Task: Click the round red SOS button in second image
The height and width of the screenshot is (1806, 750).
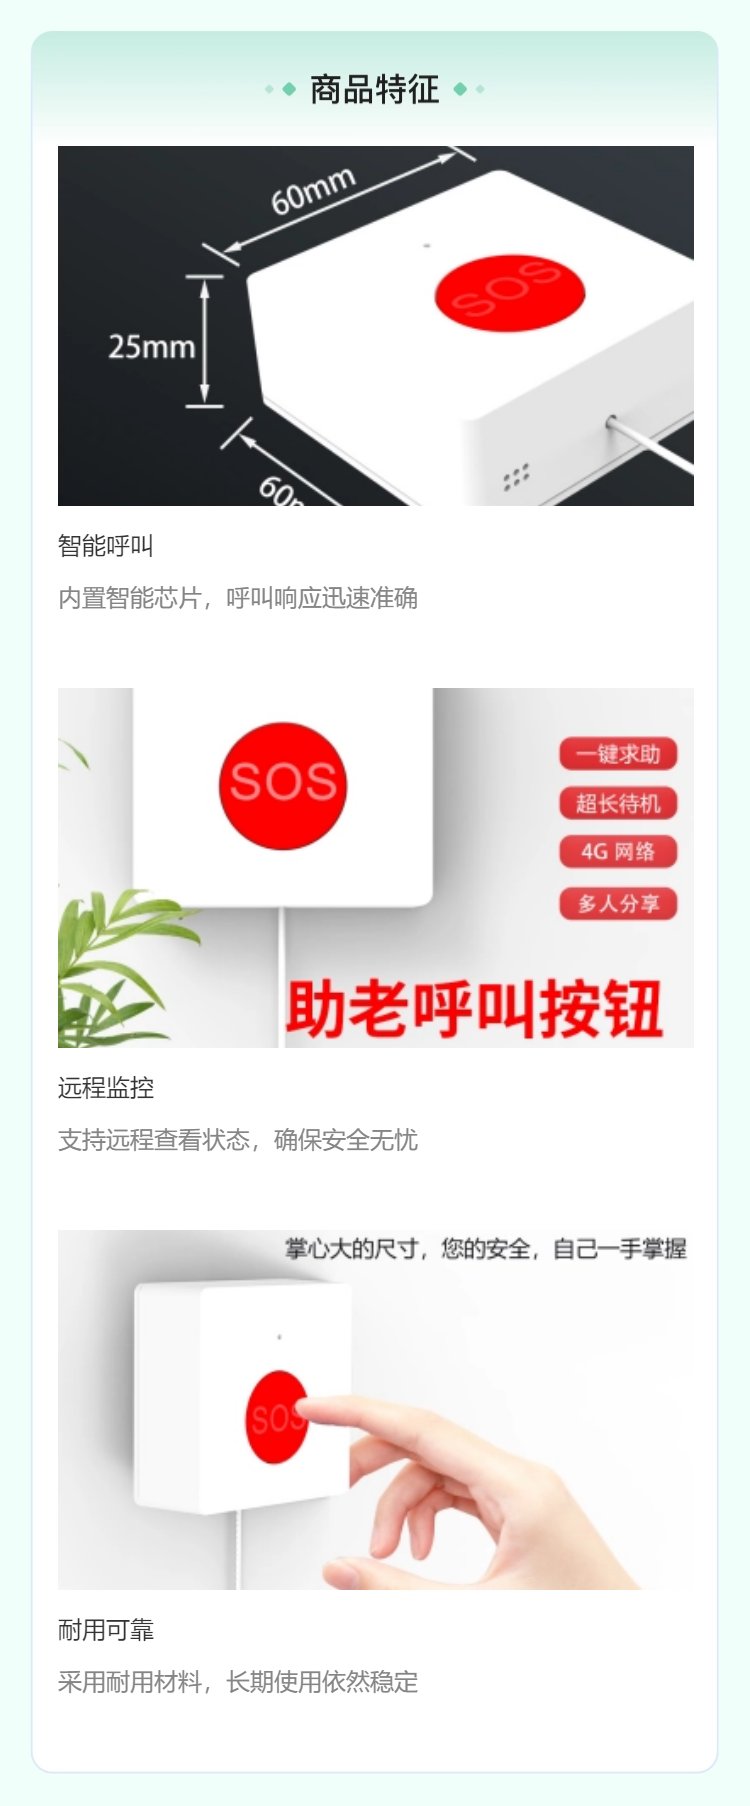Action: tap(283, 786)
